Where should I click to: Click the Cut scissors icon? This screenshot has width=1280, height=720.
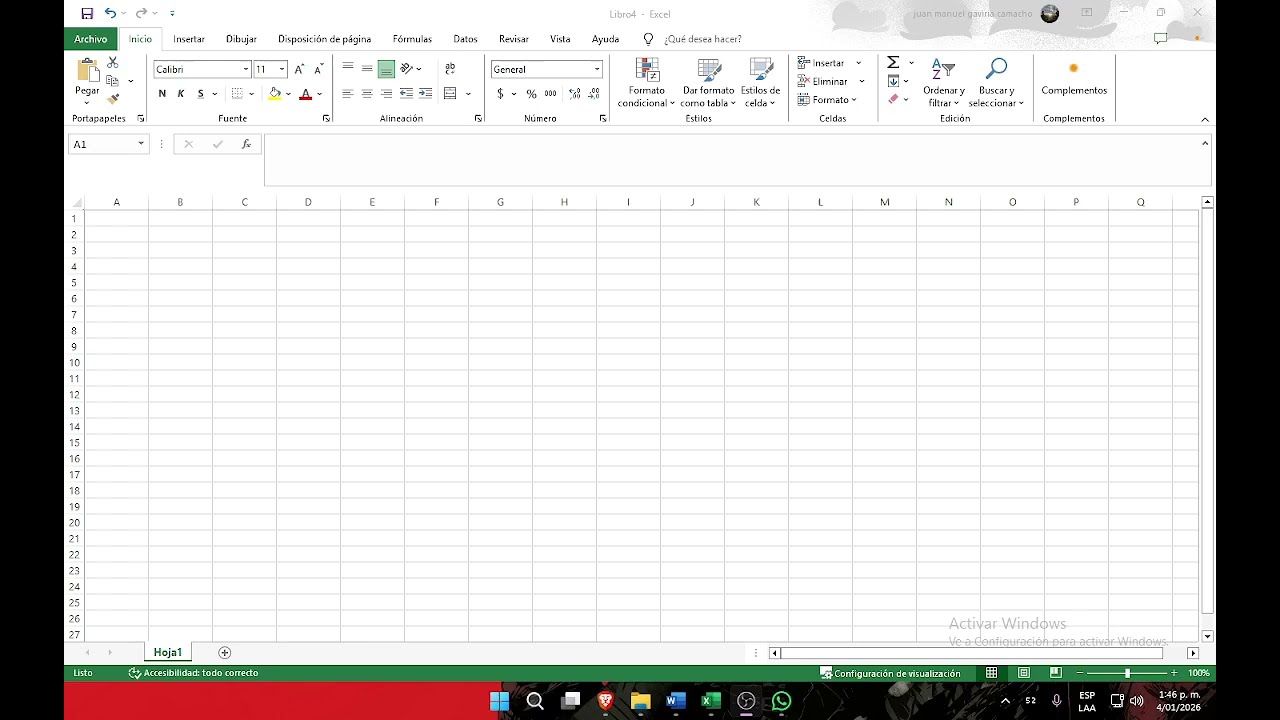(x=112, y=63)
